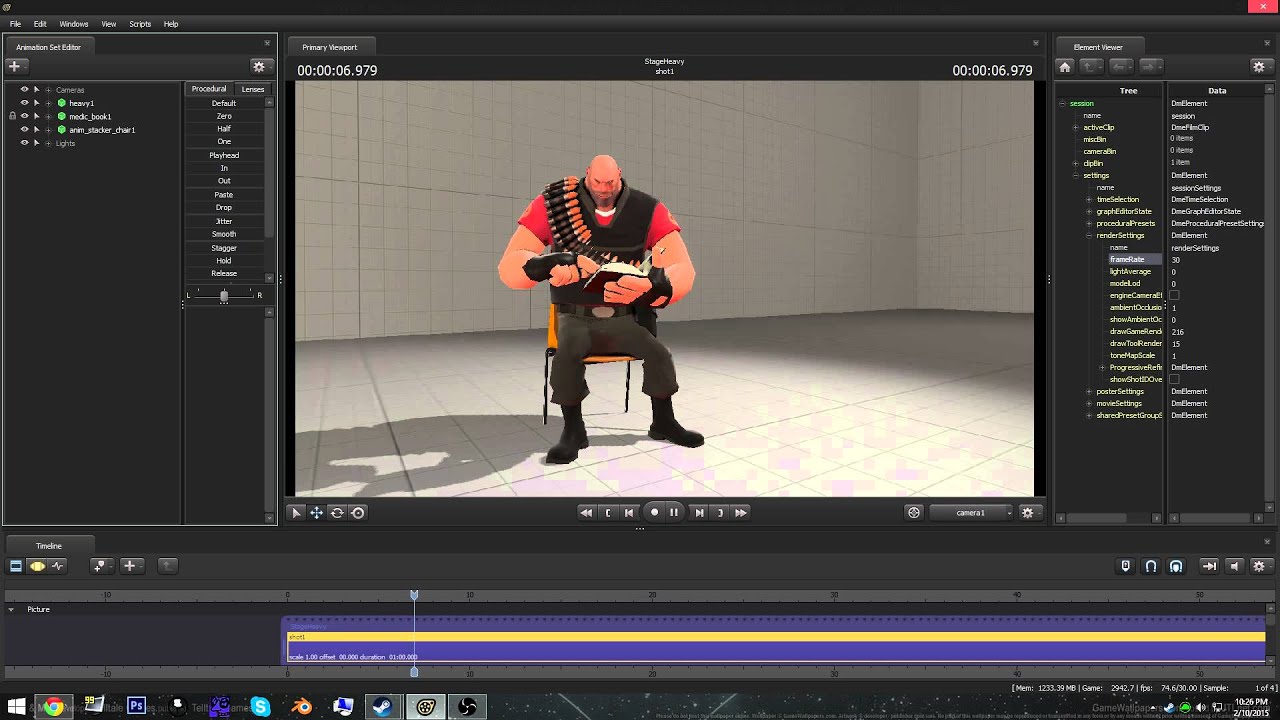Adjust the L/R preset balance slider
1280x720 pixels.
click(224, 295)
